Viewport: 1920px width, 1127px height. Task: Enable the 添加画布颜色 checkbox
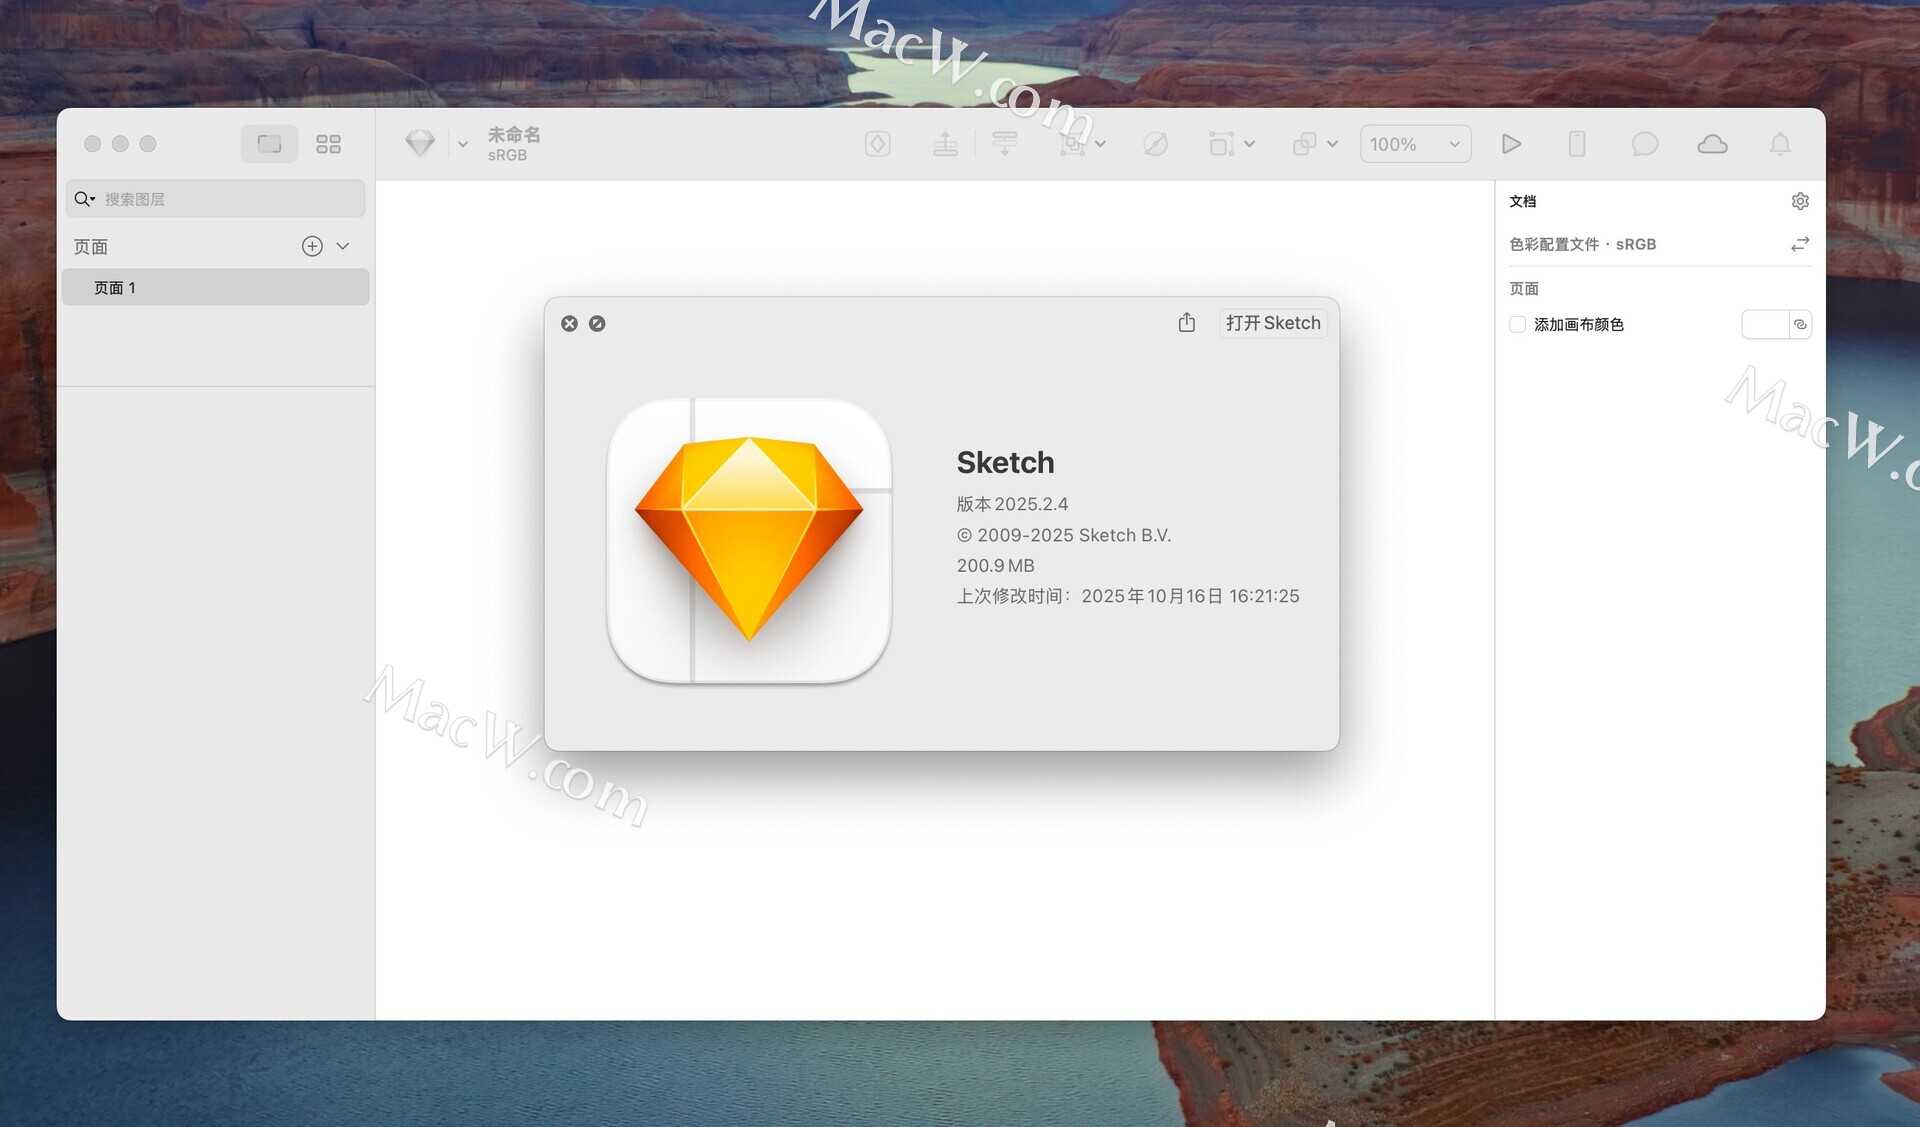(1517, 324)
